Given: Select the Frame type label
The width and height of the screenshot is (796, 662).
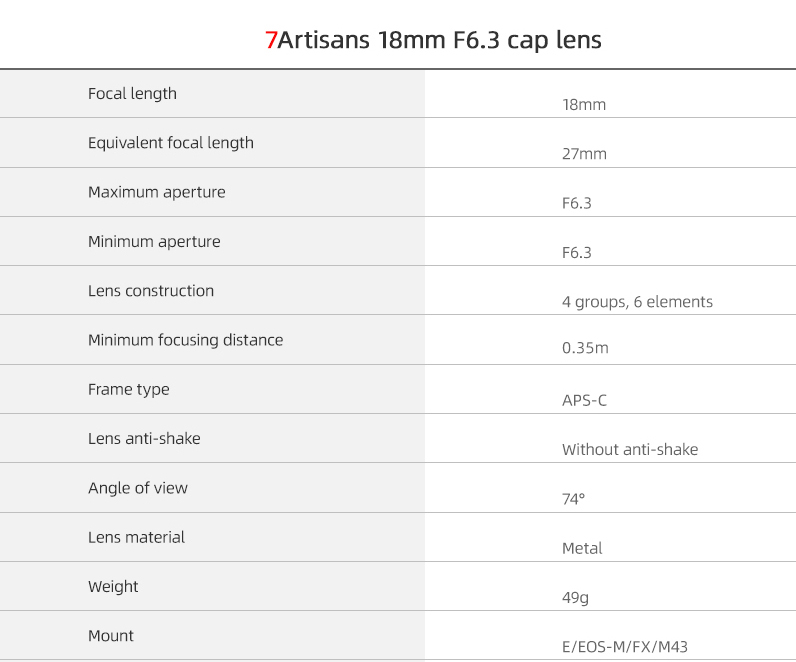Looking at the screenshot, I should click(129, 389).
